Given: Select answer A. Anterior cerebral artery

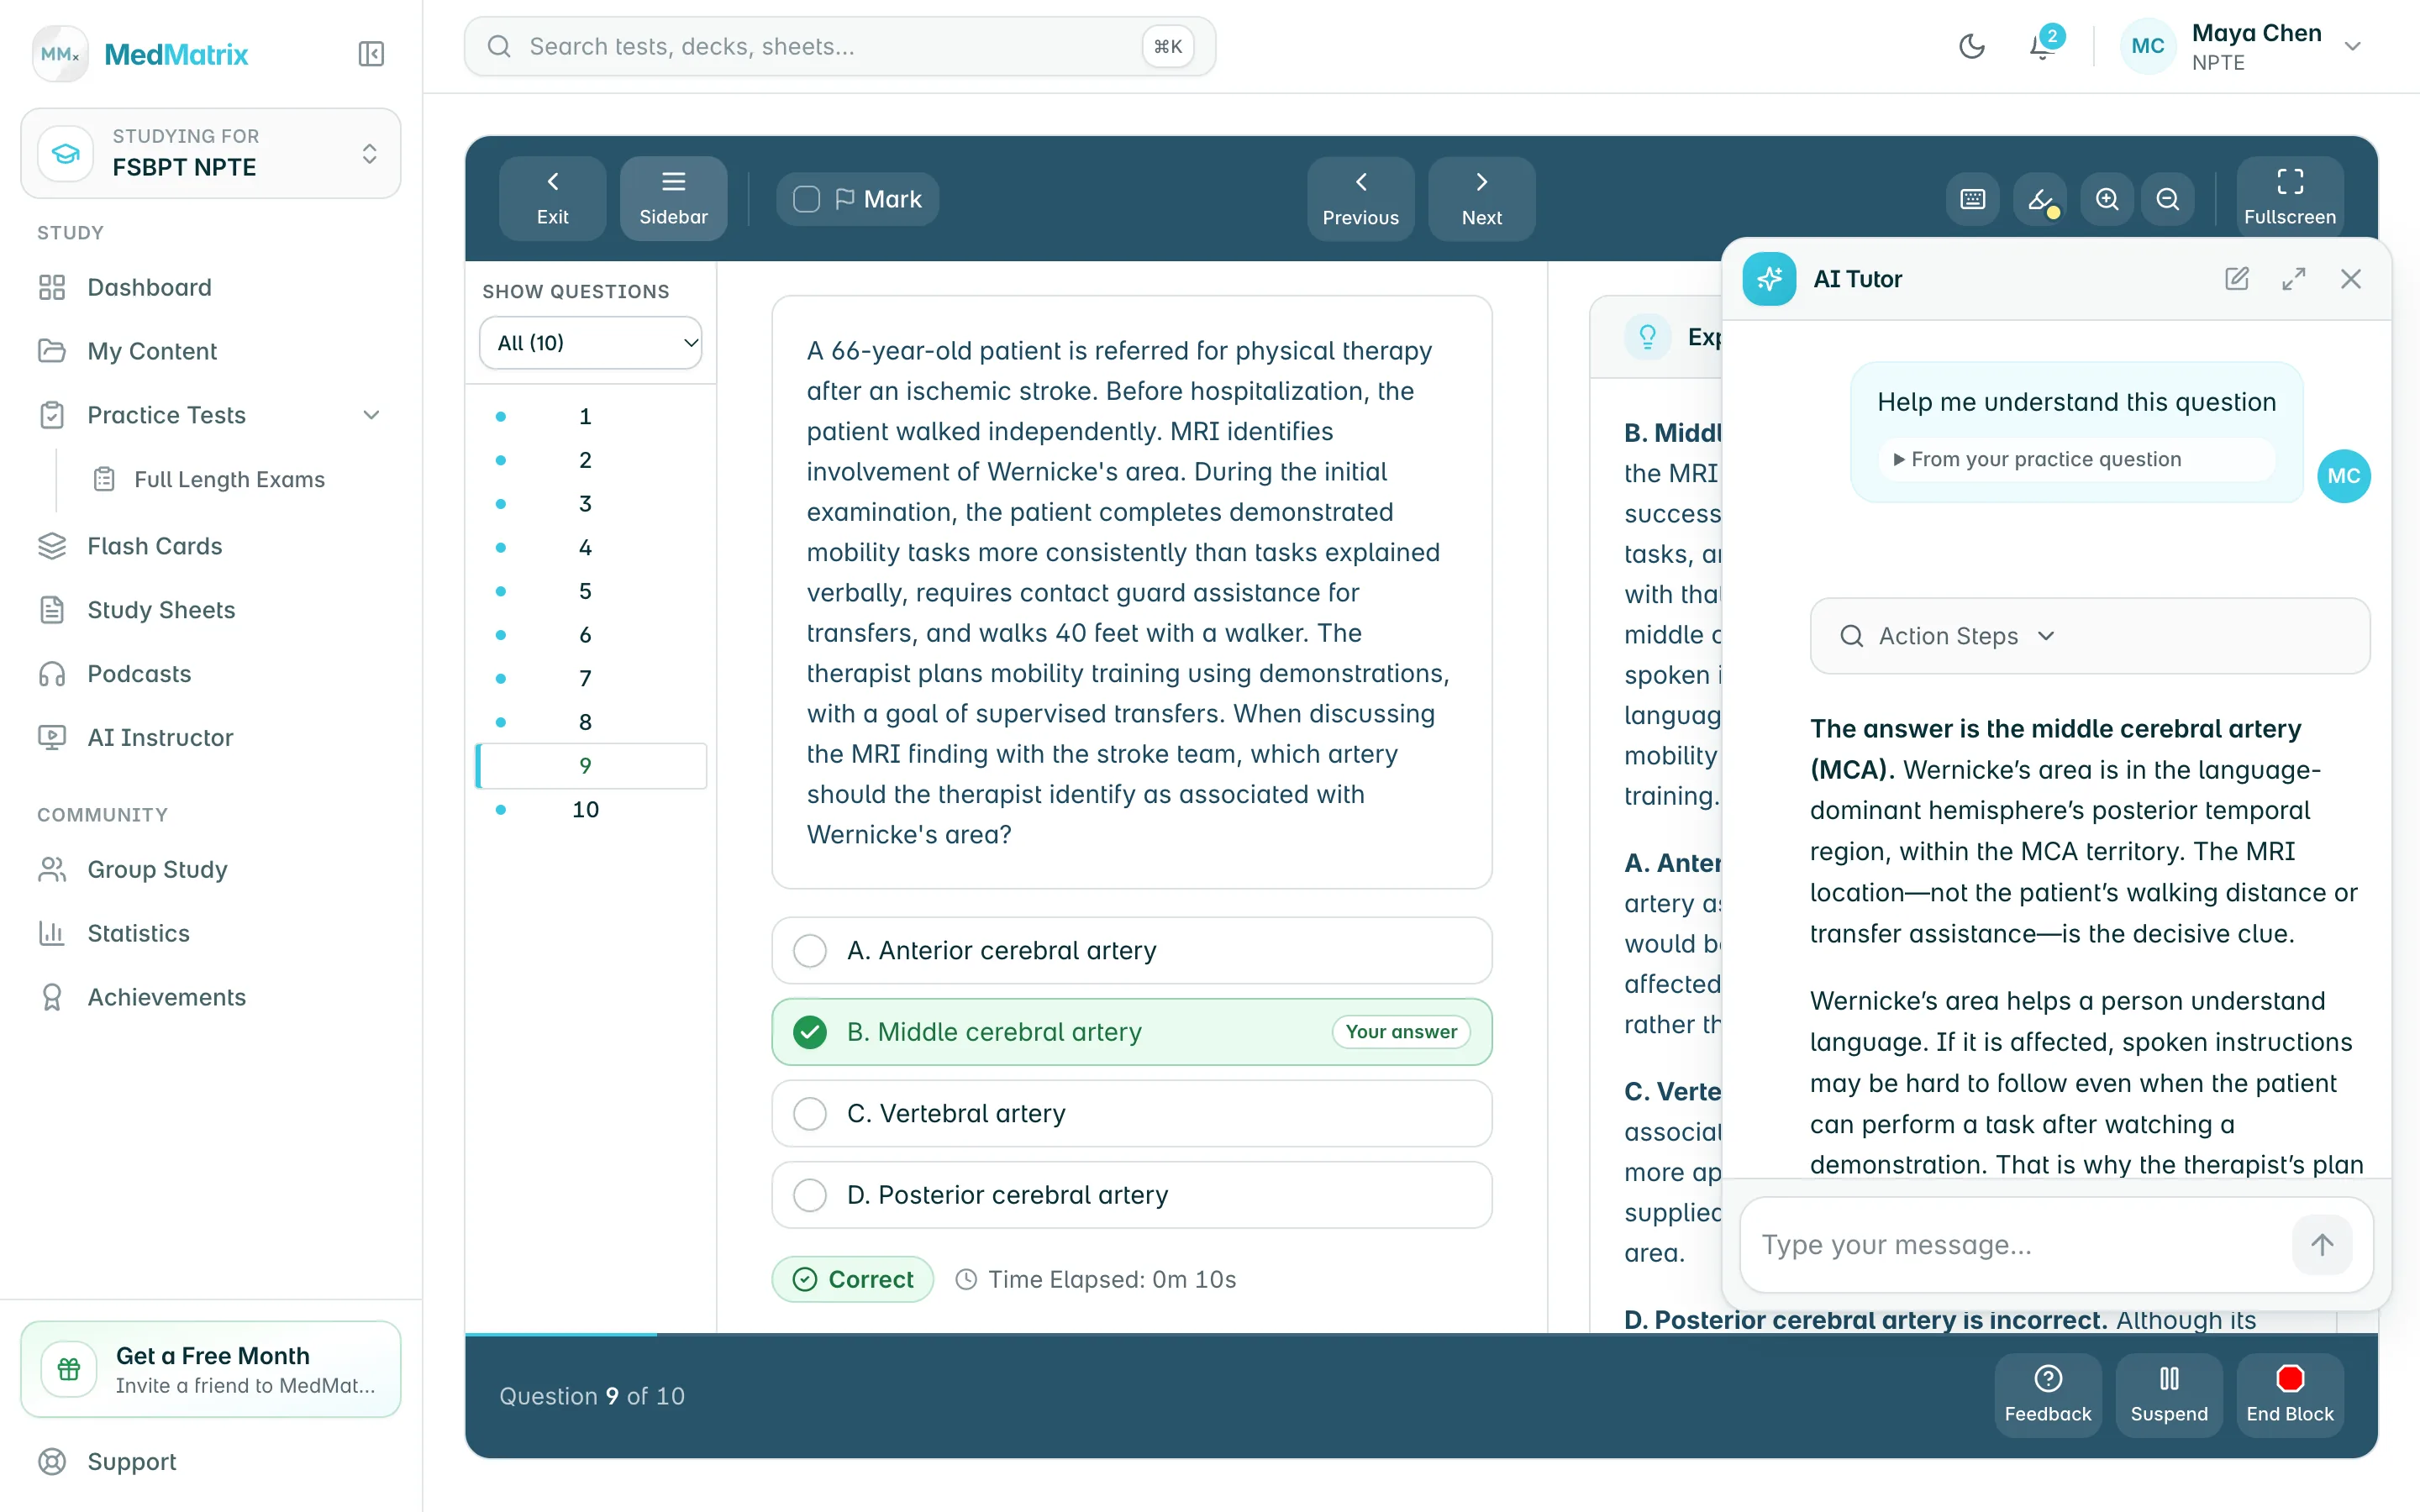Looking at the screenshot, I should point(1131,950).
